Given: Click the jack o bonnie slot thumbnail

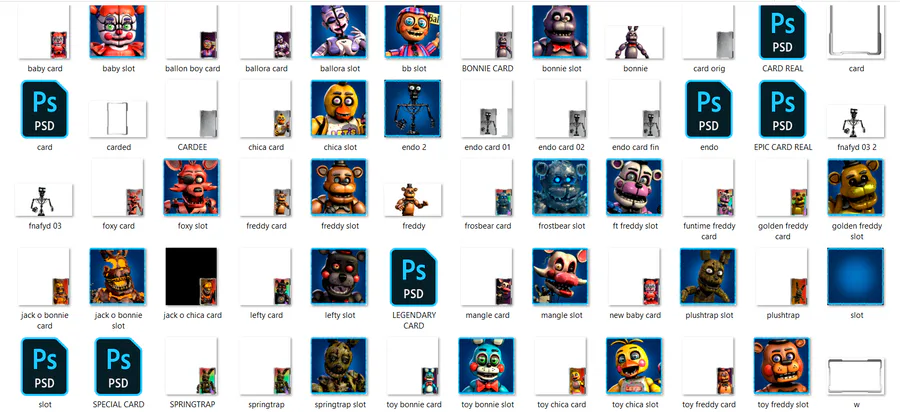Looking at the screenshot, I should pos(118,277).
